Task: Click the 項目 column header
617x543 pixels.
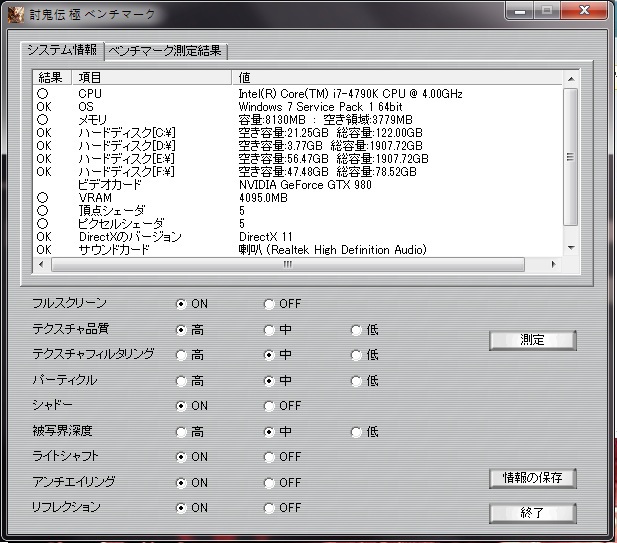Action: click(x=151, y=78)
